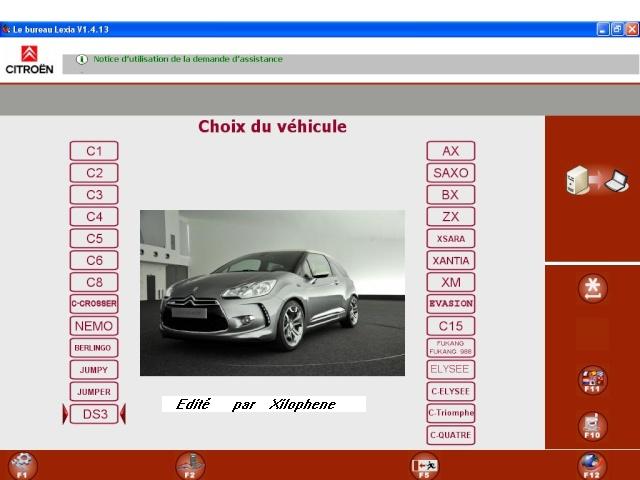Choose the BERLINGO model
The image size is (640, 480).
pos(94,348)
